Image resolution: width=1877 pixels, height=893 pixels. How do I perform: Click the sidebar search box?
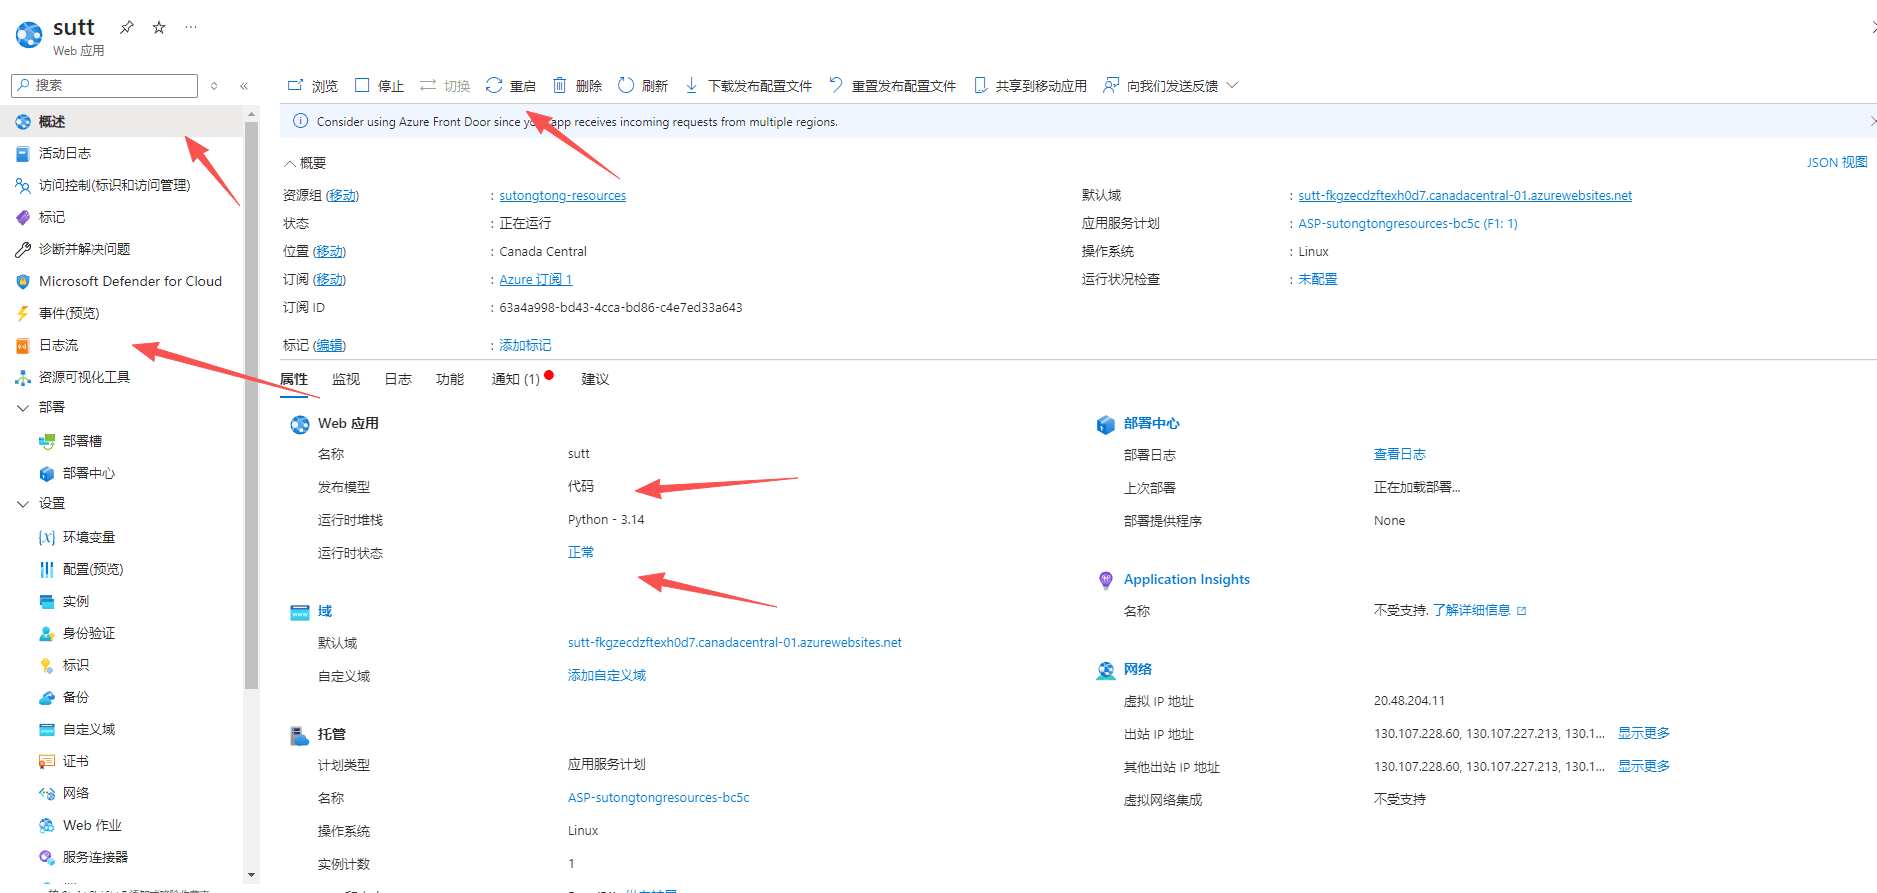105,86
